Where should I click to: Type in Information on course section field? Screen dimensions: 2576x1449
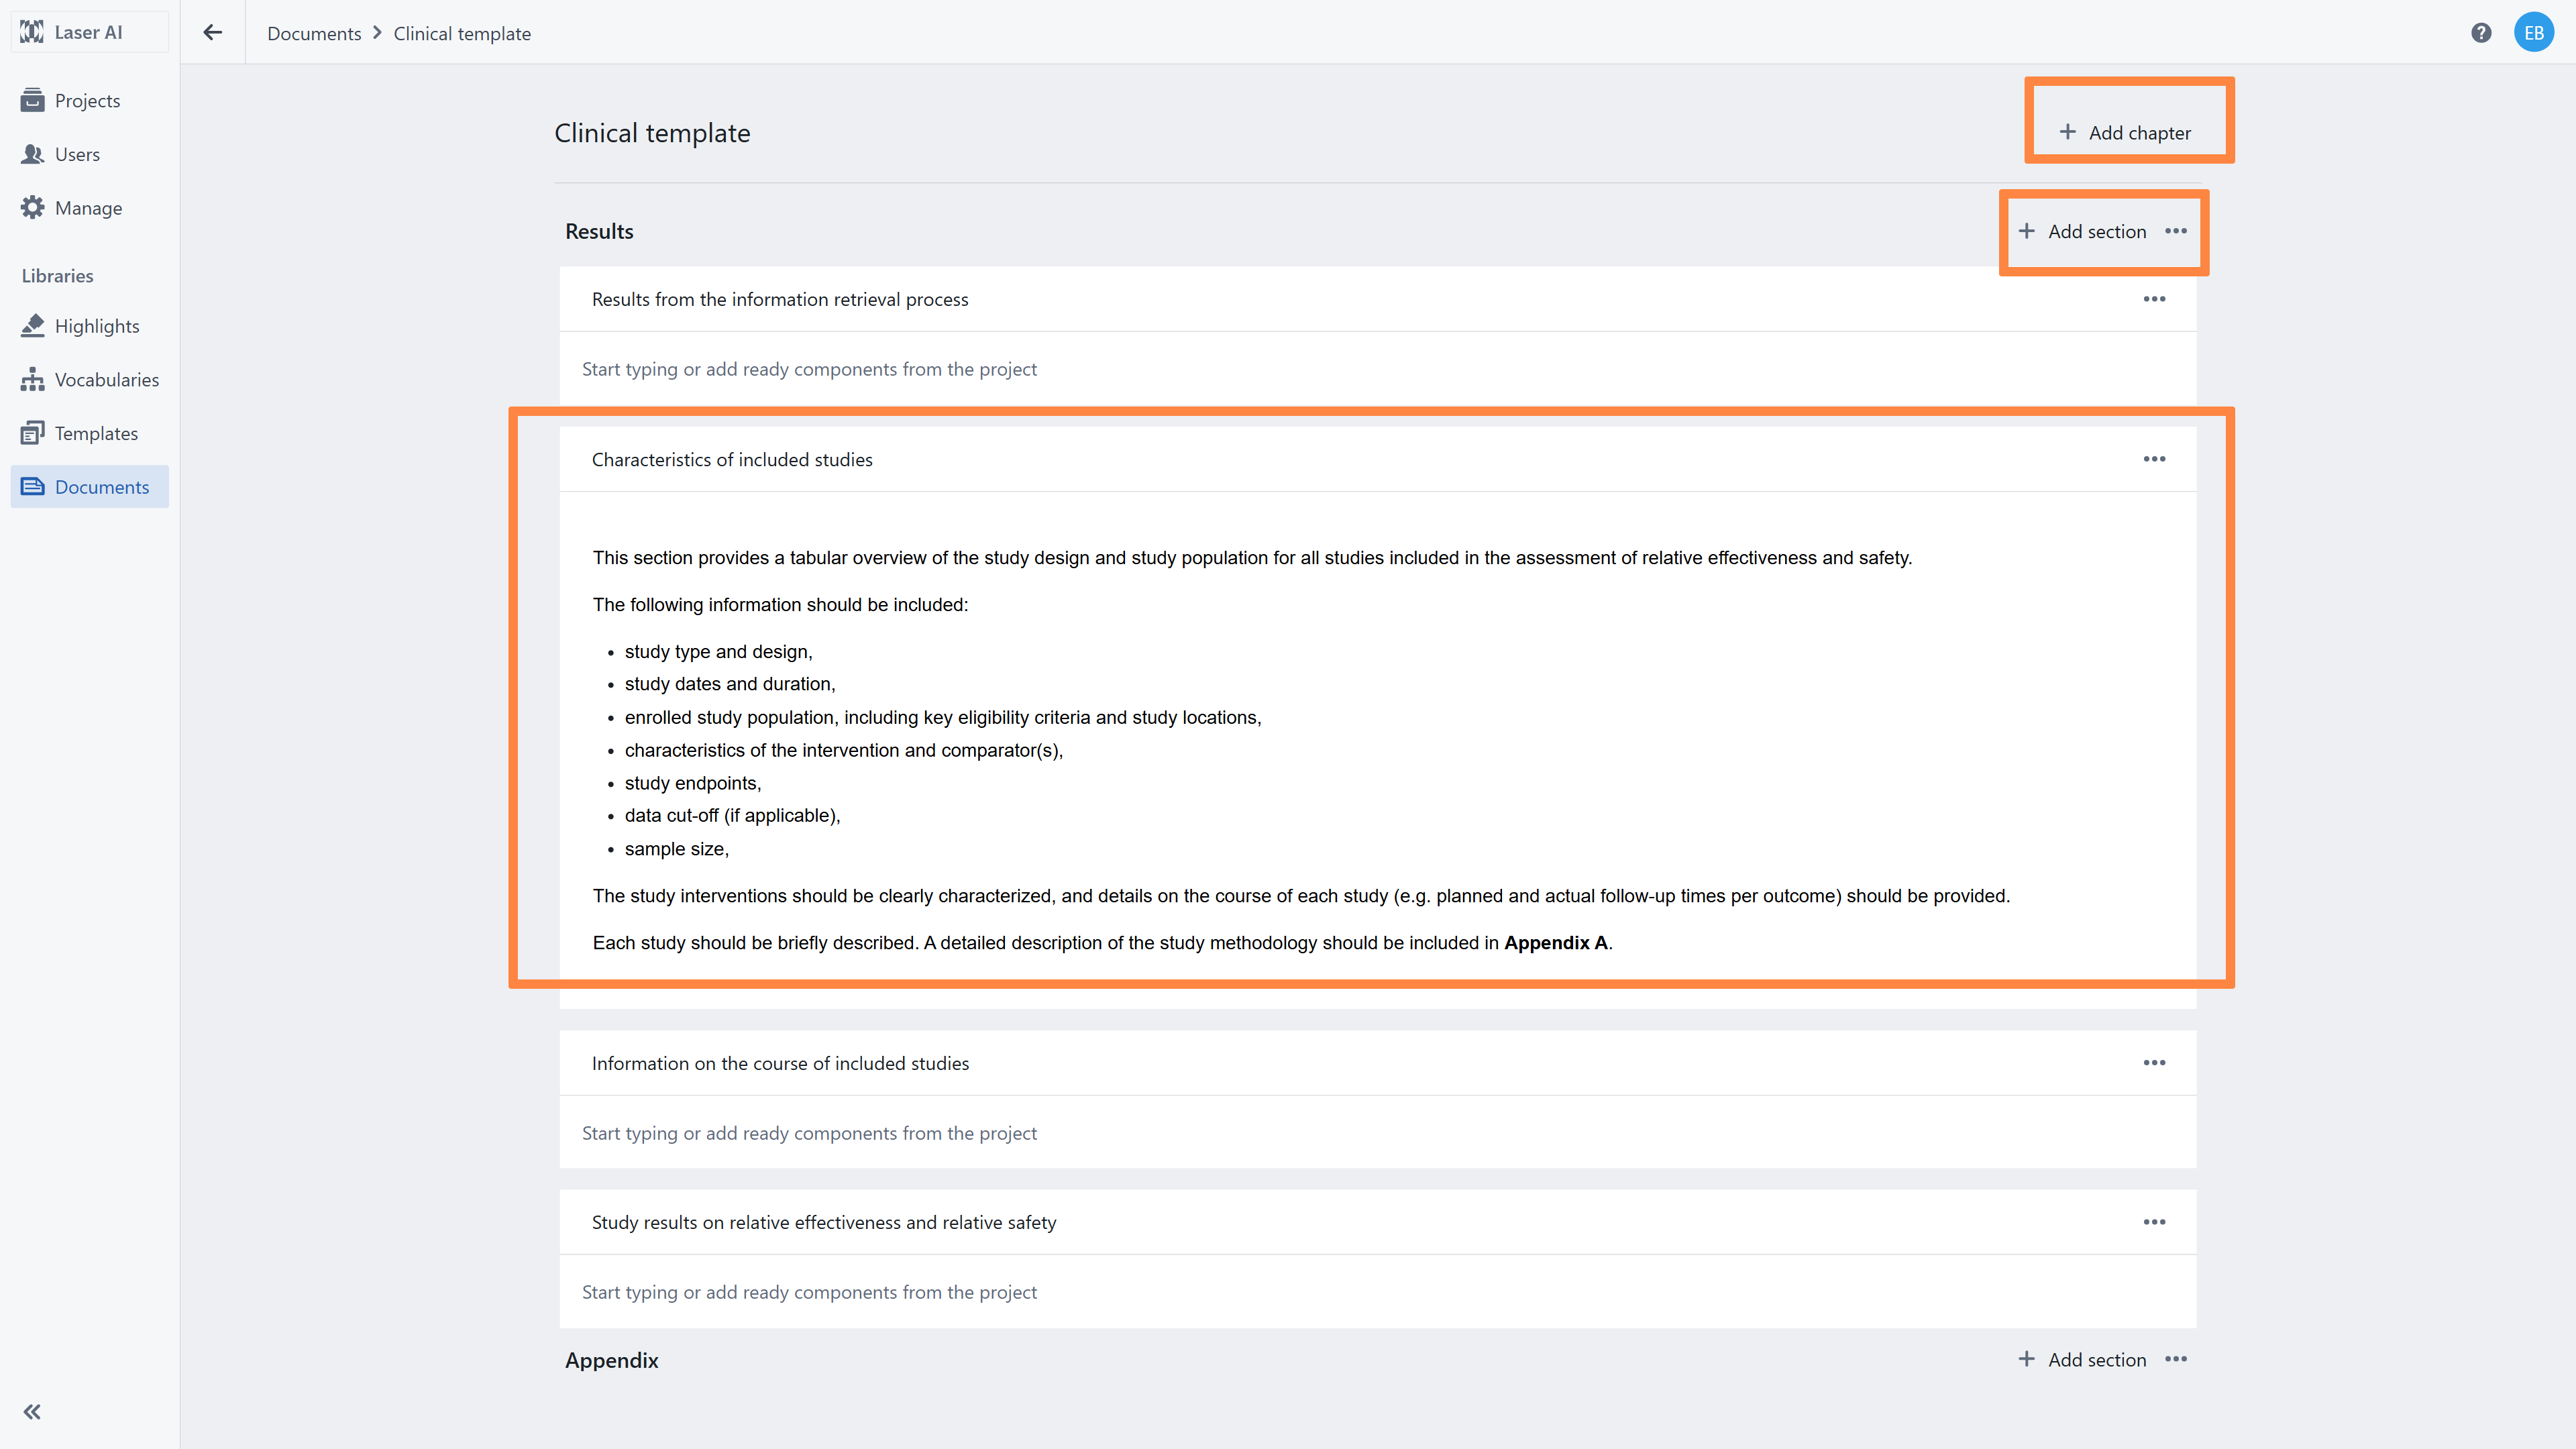click(x=809, y=1133)
